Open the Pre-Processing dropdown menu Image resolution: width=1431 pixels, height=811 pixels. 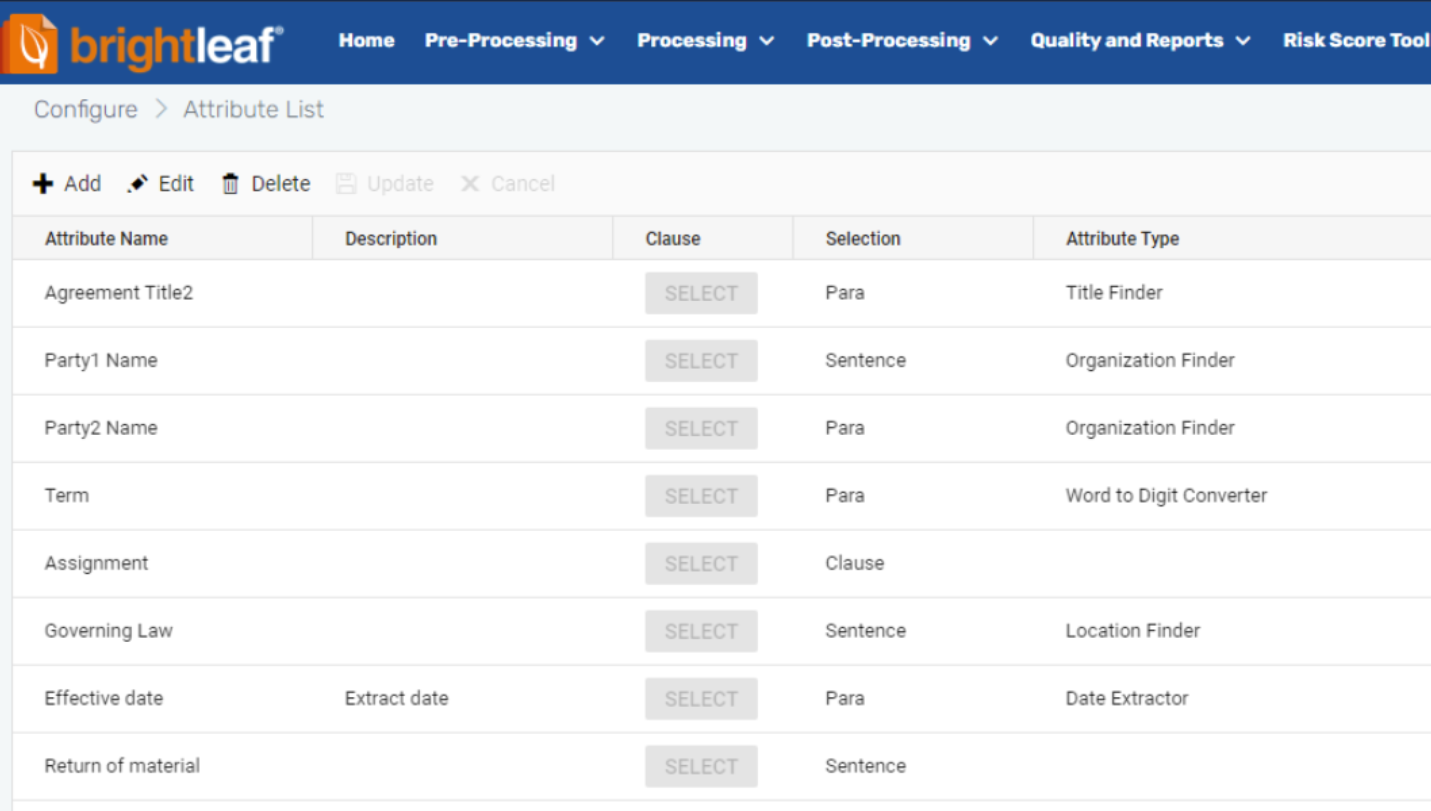(x=503, y=40)
